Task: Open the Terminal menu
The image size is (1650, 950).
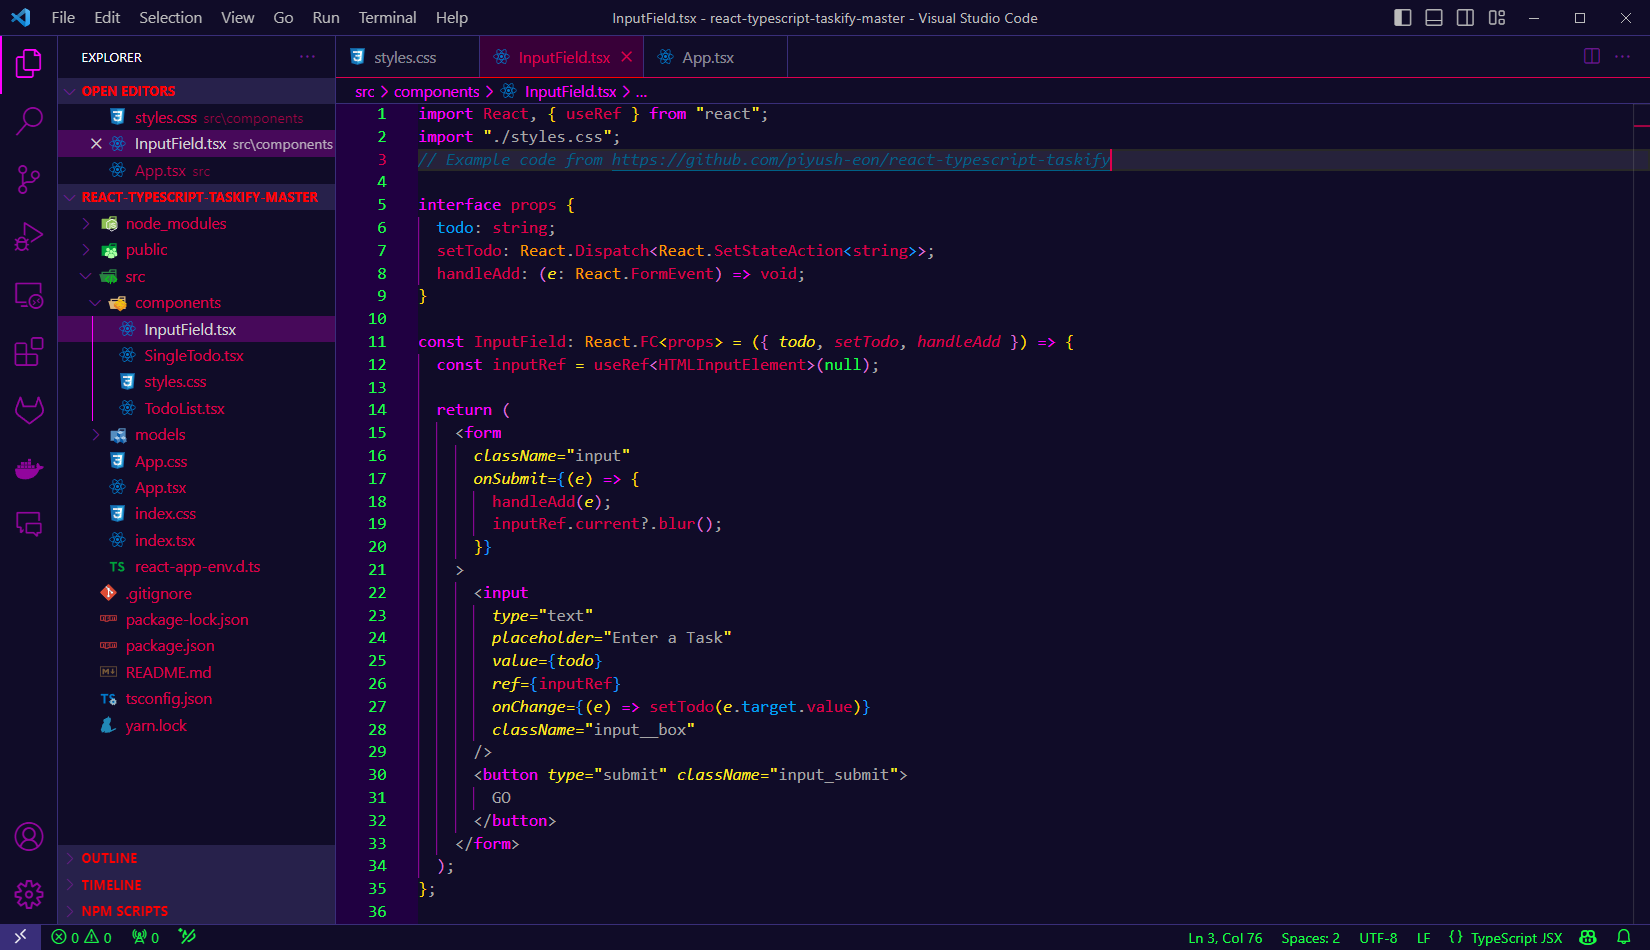Action: pos(386,17)
